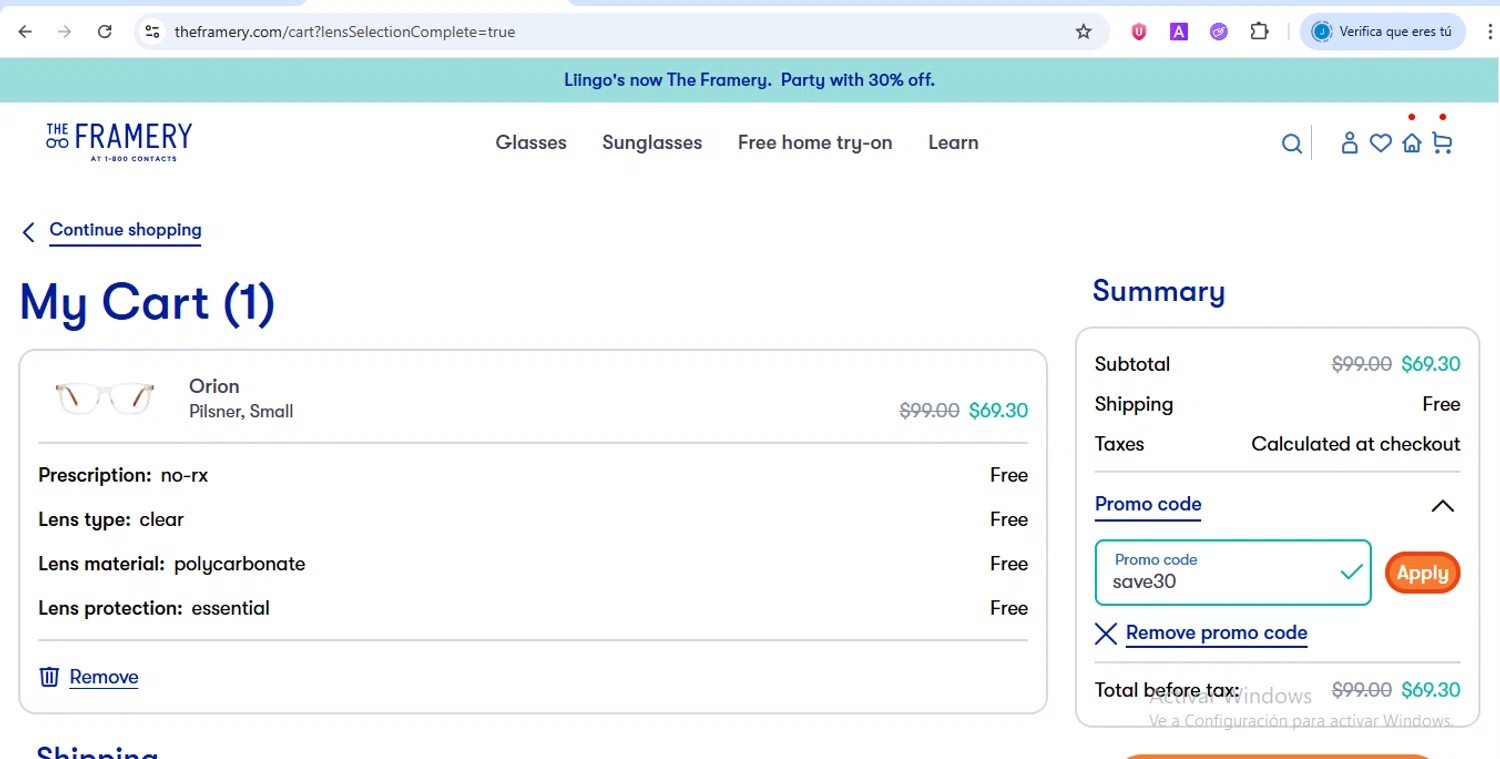Open the purple A extension icon
The height and width of the screenshot is (759, 1500).
click(1179, 32)
